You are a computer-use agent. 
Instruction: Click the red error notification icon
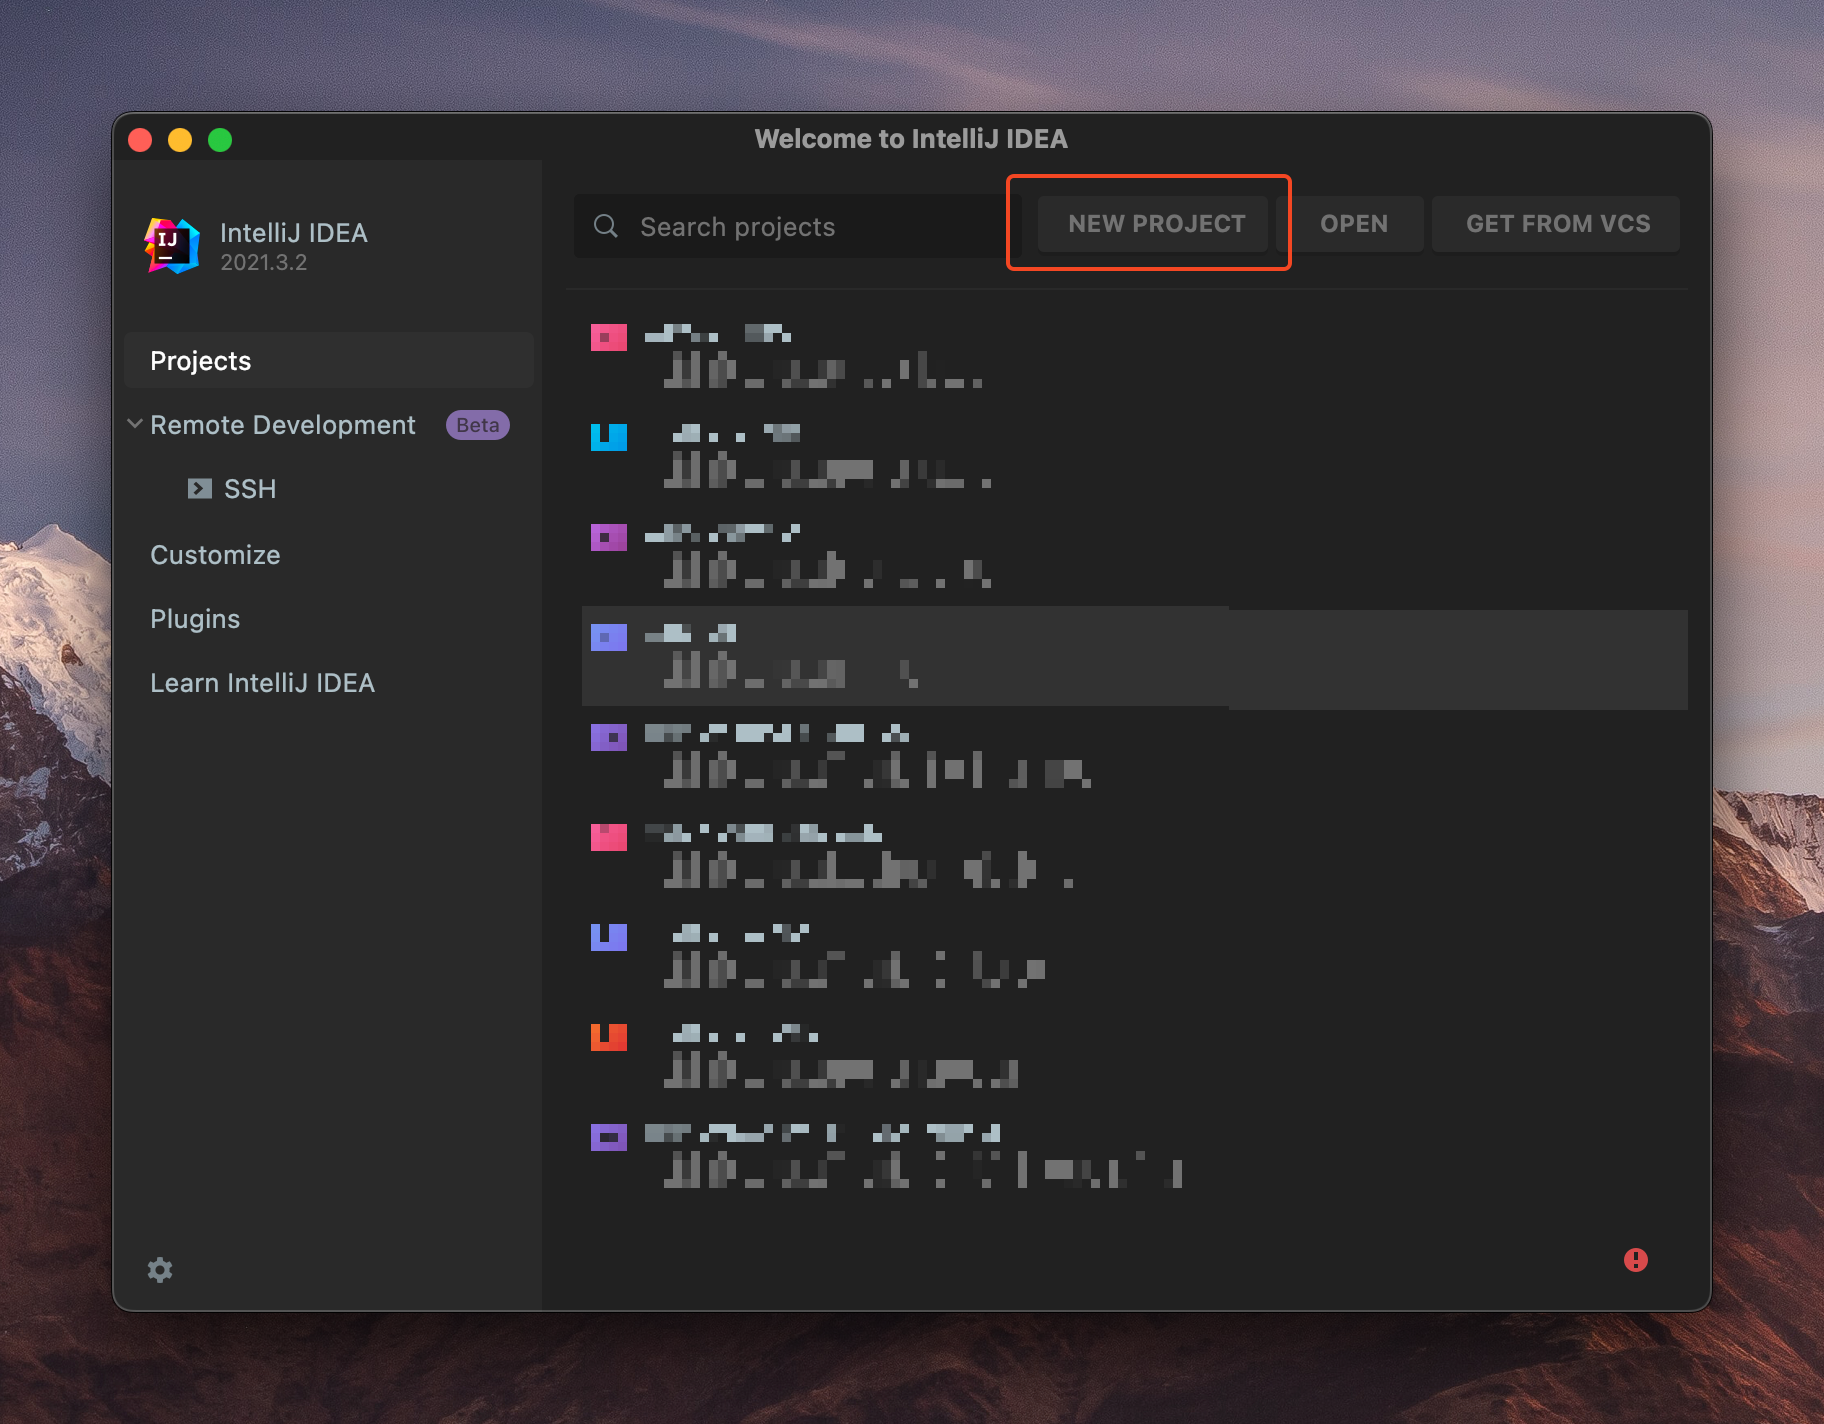click(1636, 1260)
